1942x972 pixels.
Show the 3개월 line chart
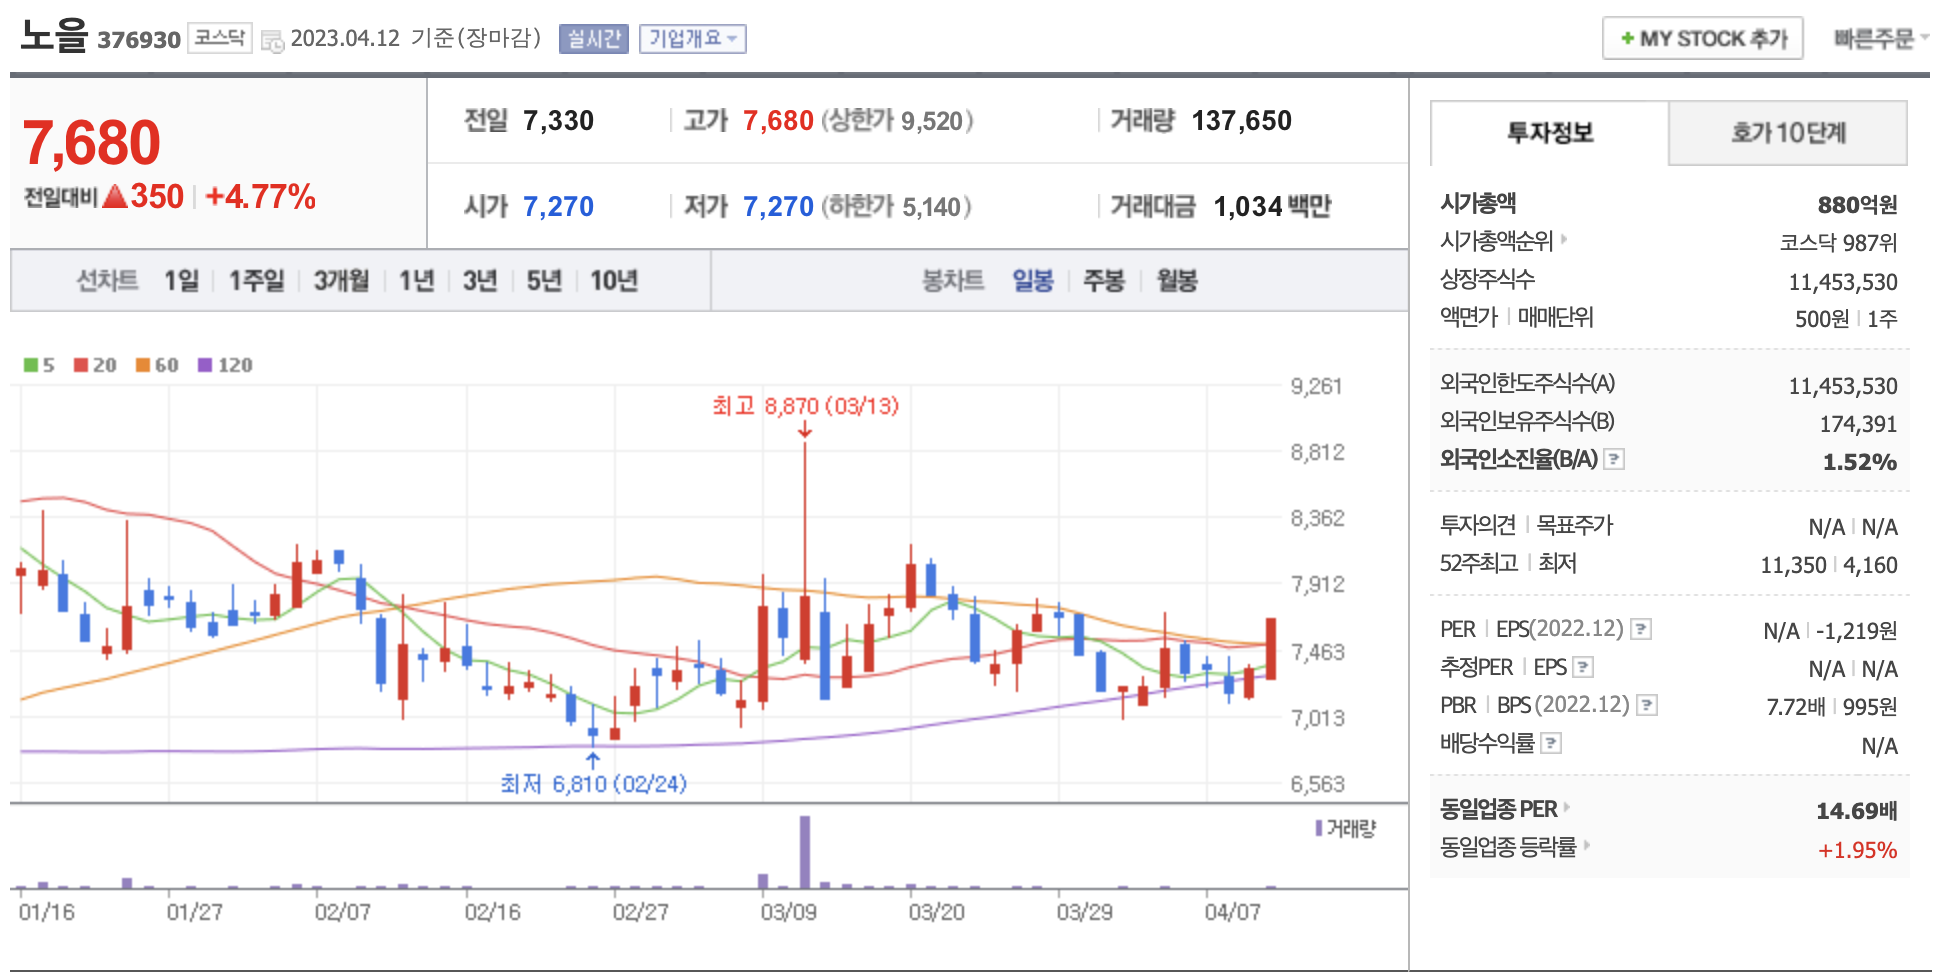point(341,281)
